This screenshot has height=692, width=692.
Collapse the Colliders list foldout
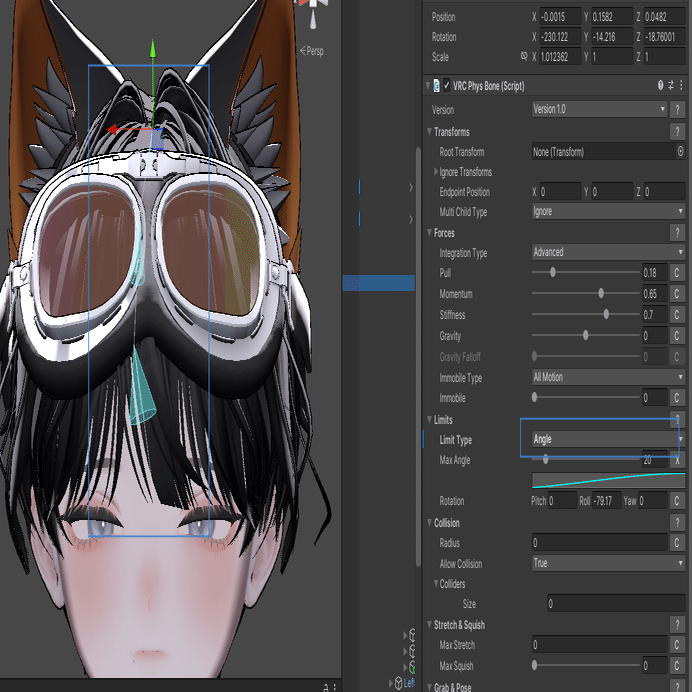(x=436, y=583)
